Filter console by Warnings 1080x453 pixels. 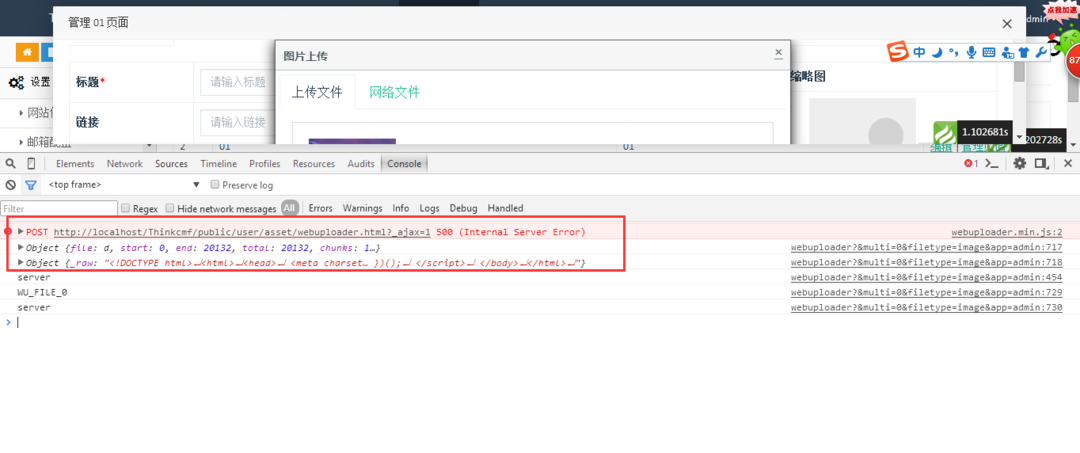pos(362,208)
